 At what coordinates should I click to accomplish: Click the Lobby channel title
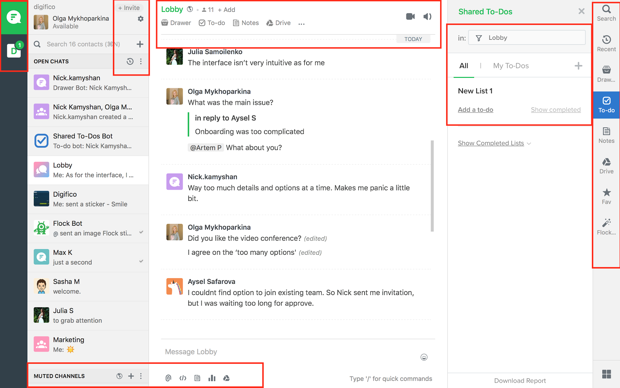pyautogui.click(x=172, y=9)
